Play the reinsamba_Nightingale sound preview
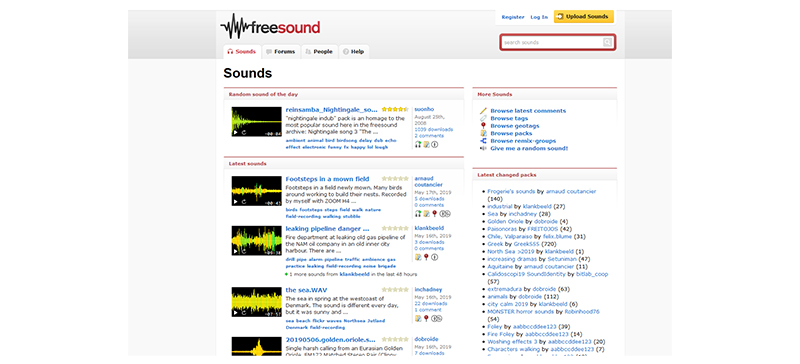Screen dimensions: 800x364 click(x=236, y=132)
